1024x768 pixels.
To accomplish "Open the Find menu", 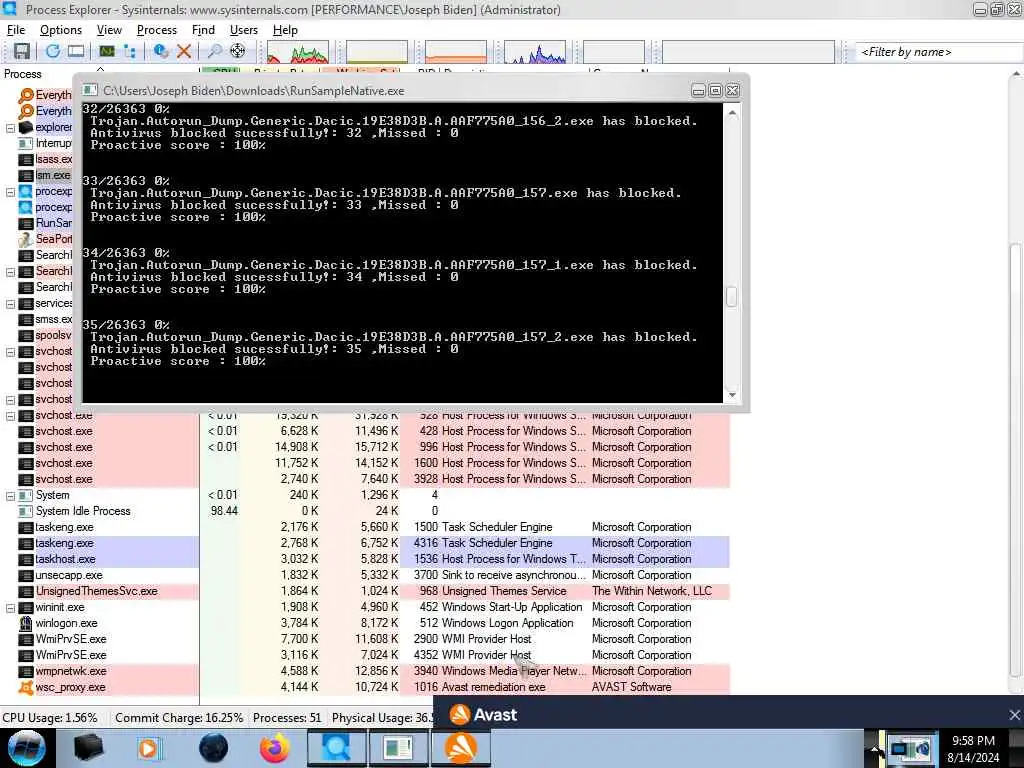I will pyautogui.click(x=203, y=30).
